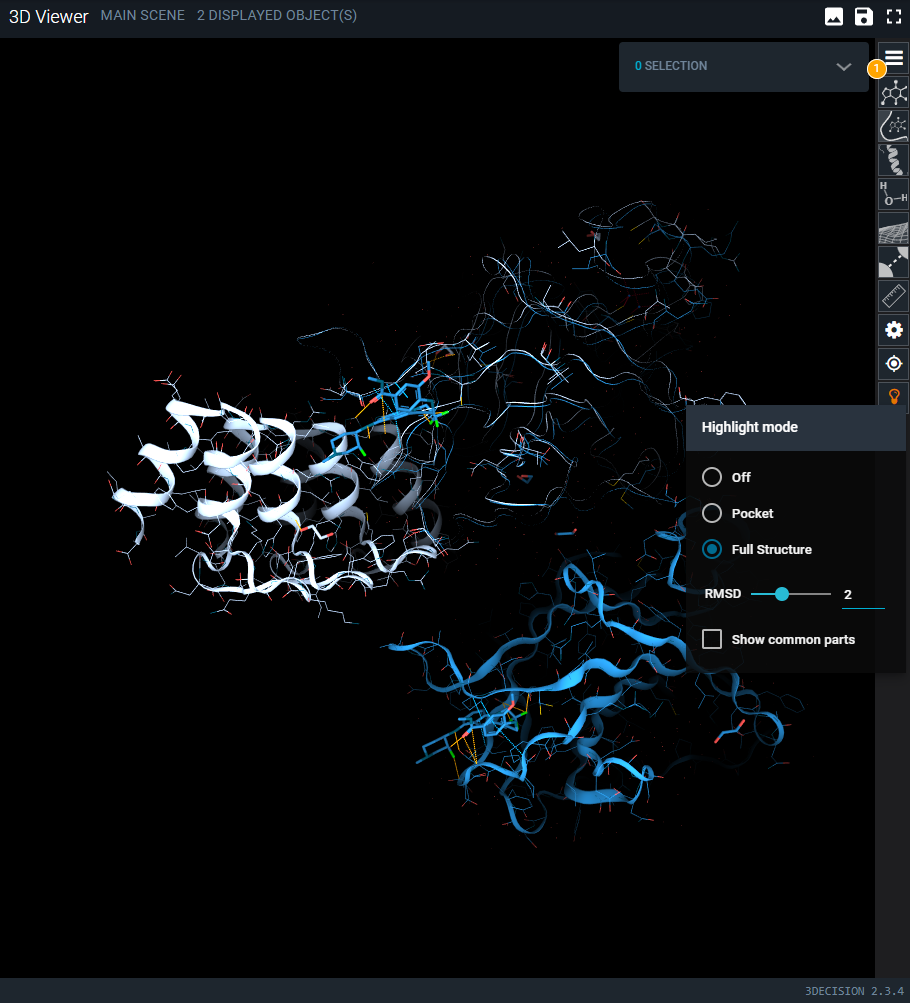The image size is (910, 1003).
Task: Enable Show common parts
Action: tap(712, 638)
